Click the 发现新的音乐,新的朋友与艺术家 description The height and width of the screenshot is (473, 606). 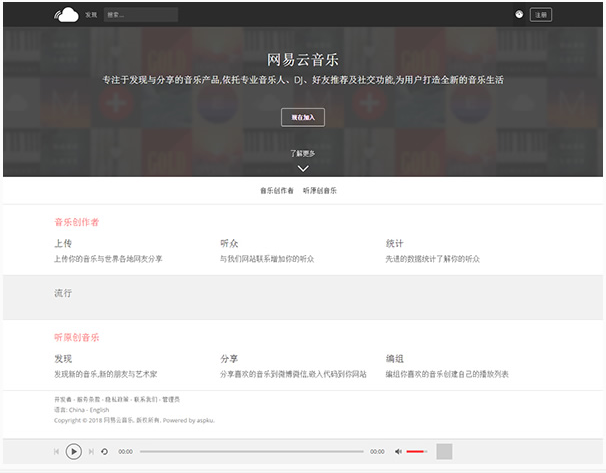(106, 374)
